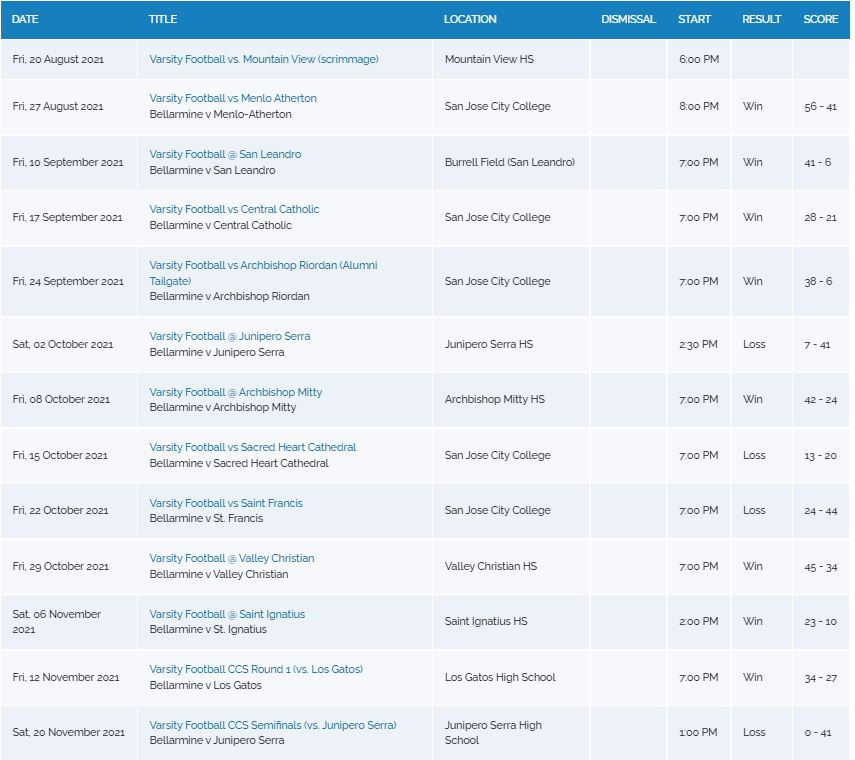Click the score 34 - 27
The image size is (855, 760).
pos(820,678)
